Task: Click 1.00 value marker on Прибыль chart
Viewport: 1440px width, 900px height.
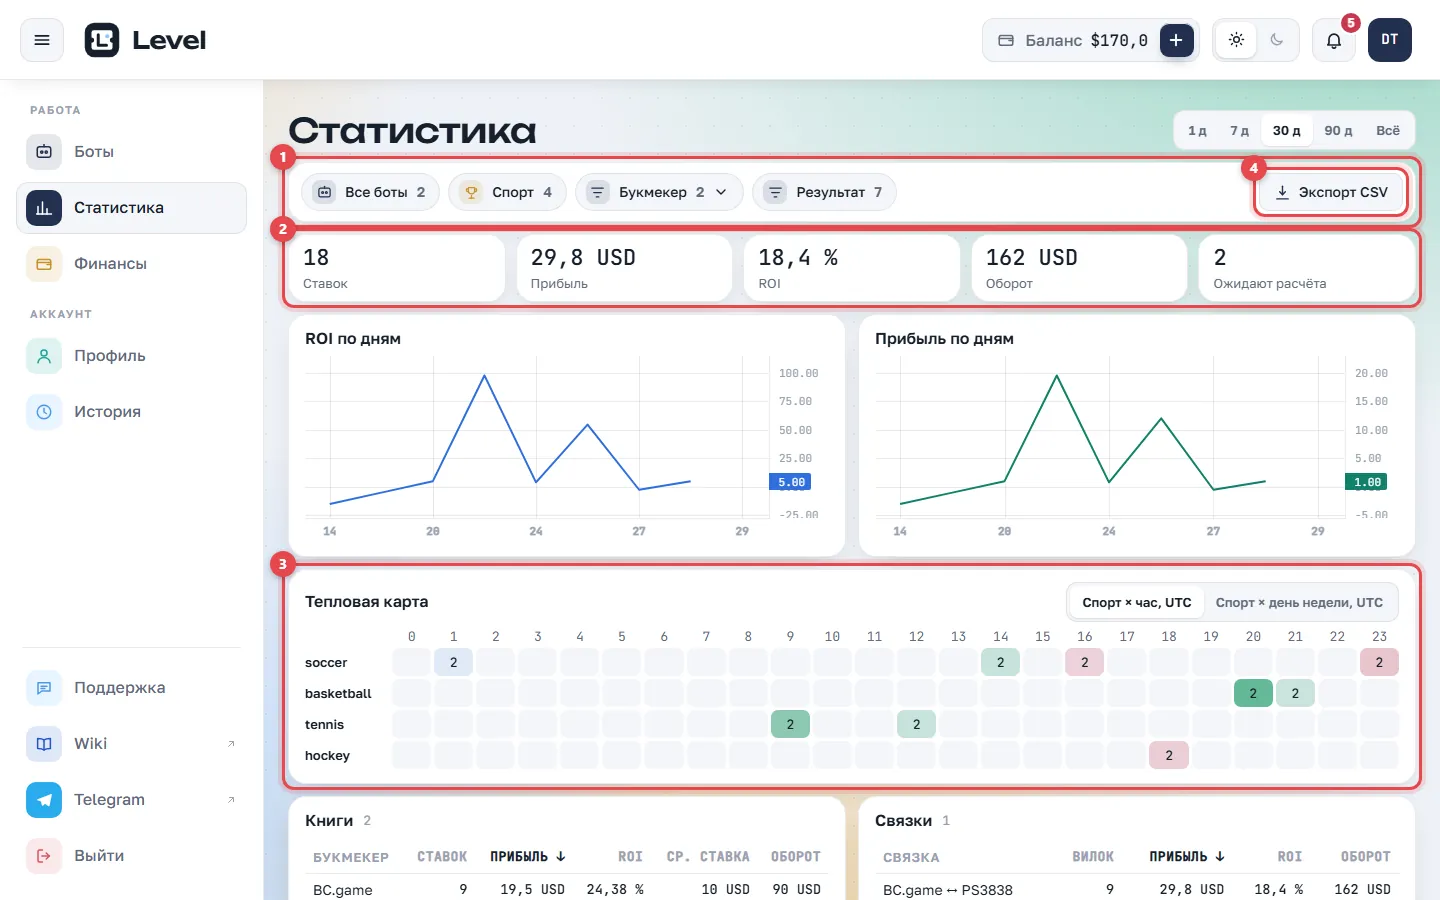Action: pyautogui.click(x=1367, y=482)
